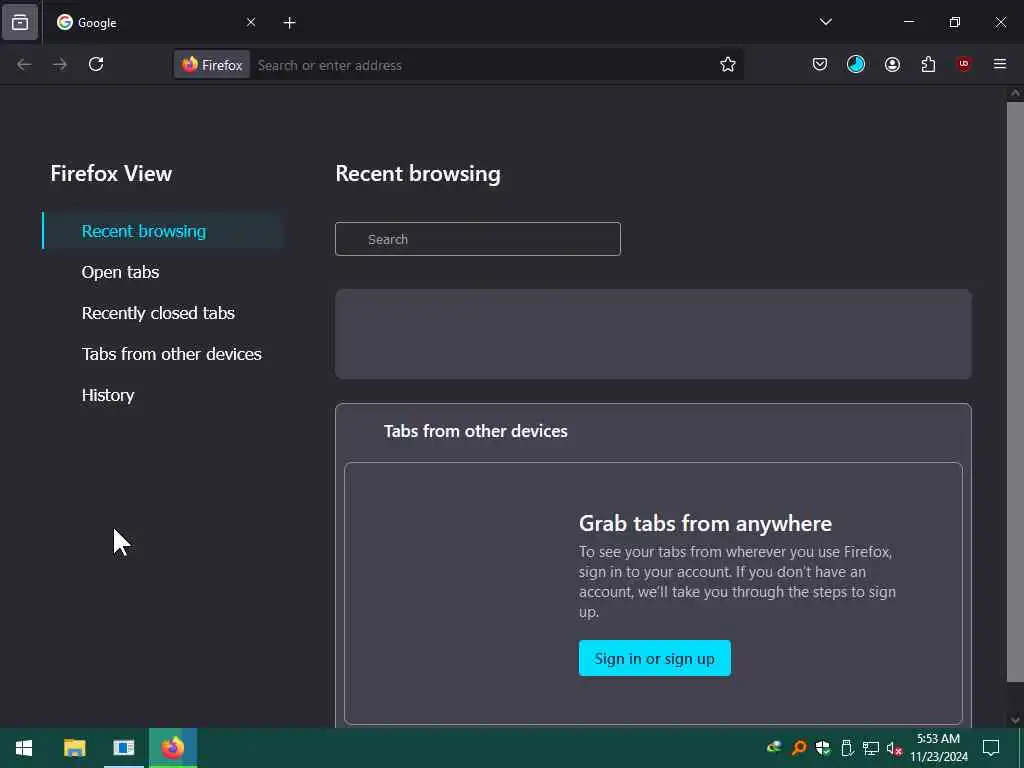Click the Tabs from other devices card header
This screenshot has height=768, width=1024.
(475, 431)
